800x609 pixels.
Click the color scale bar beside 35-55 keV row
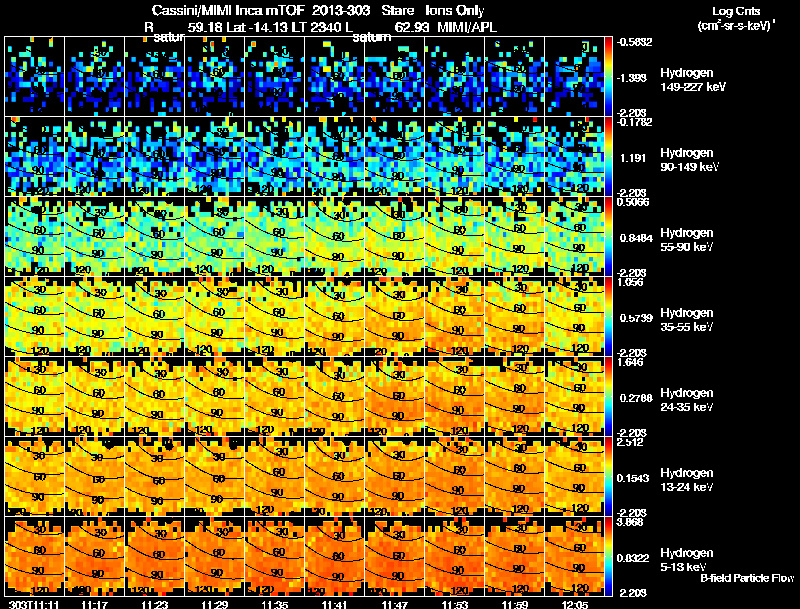click(609, 316)
